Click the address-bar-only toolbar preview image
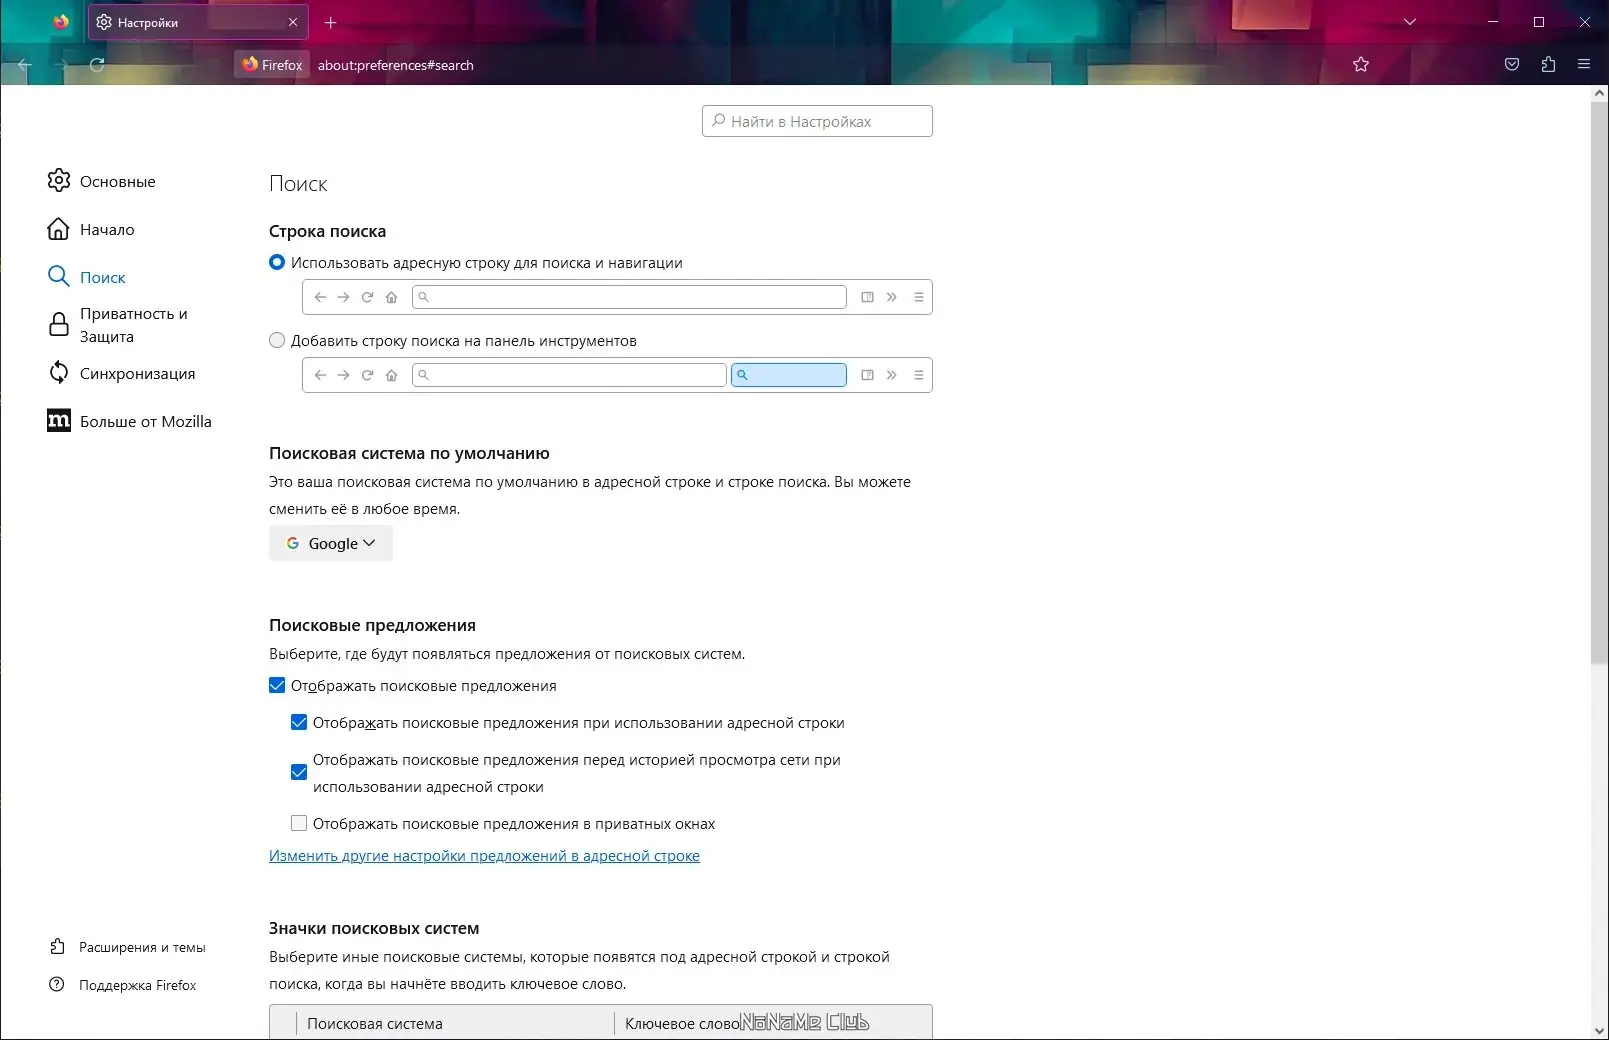 617,297
